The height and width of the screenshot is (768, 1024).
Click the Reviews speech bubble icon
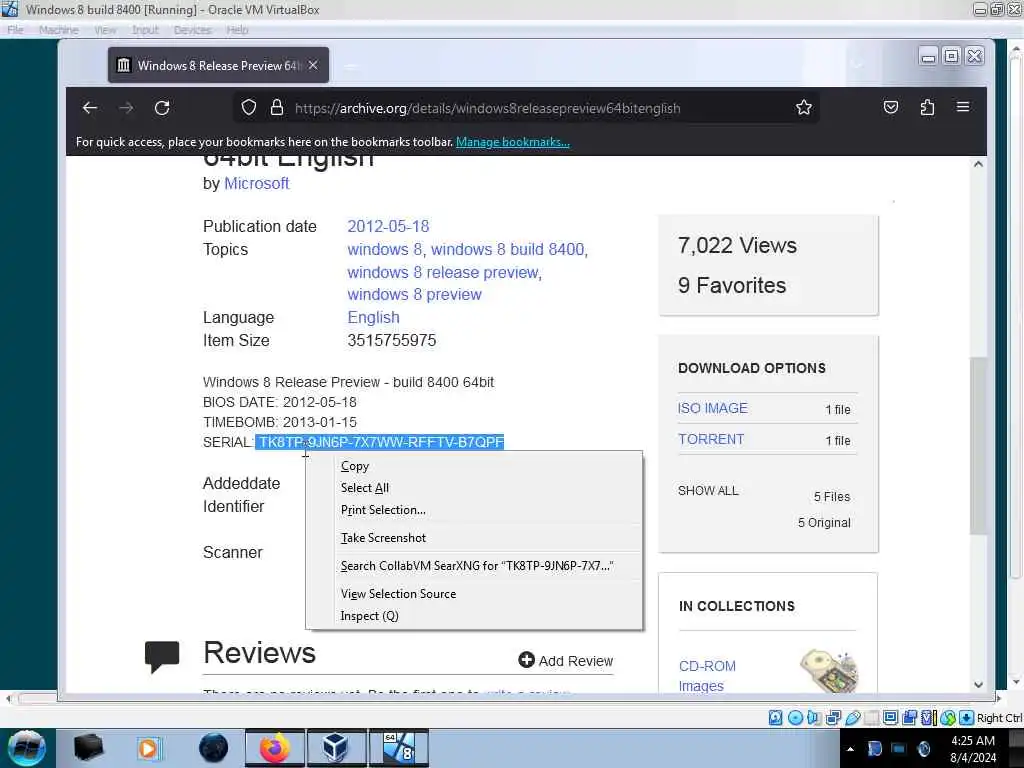pos(162,656)
